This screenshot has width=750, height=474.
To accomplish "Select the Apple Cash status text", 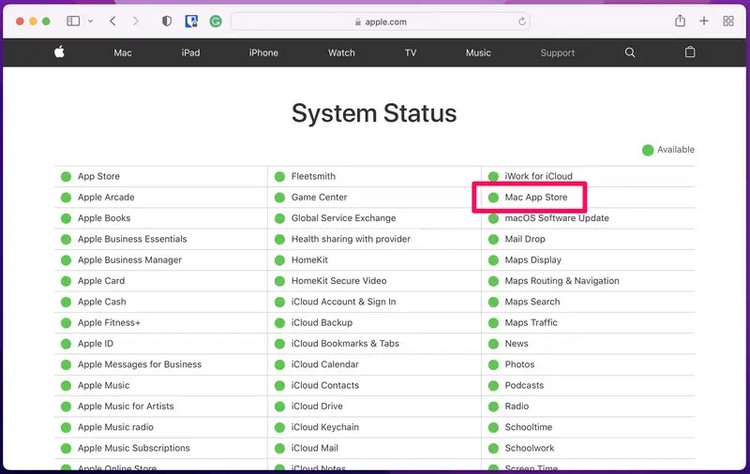I will coord(102,302).
